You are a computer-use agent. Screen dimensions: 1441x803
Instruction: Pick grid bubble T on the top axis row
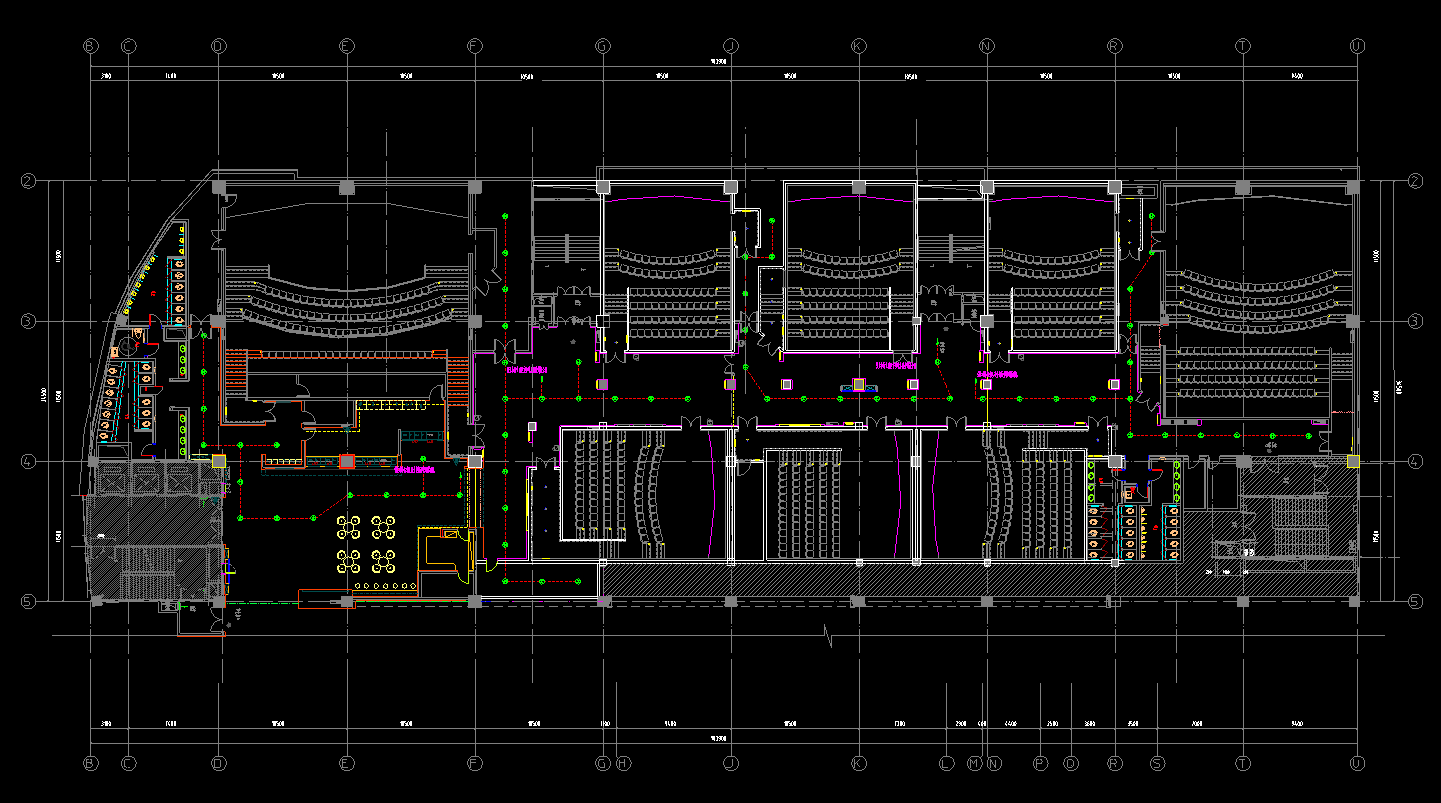(x=1243, y=46)
